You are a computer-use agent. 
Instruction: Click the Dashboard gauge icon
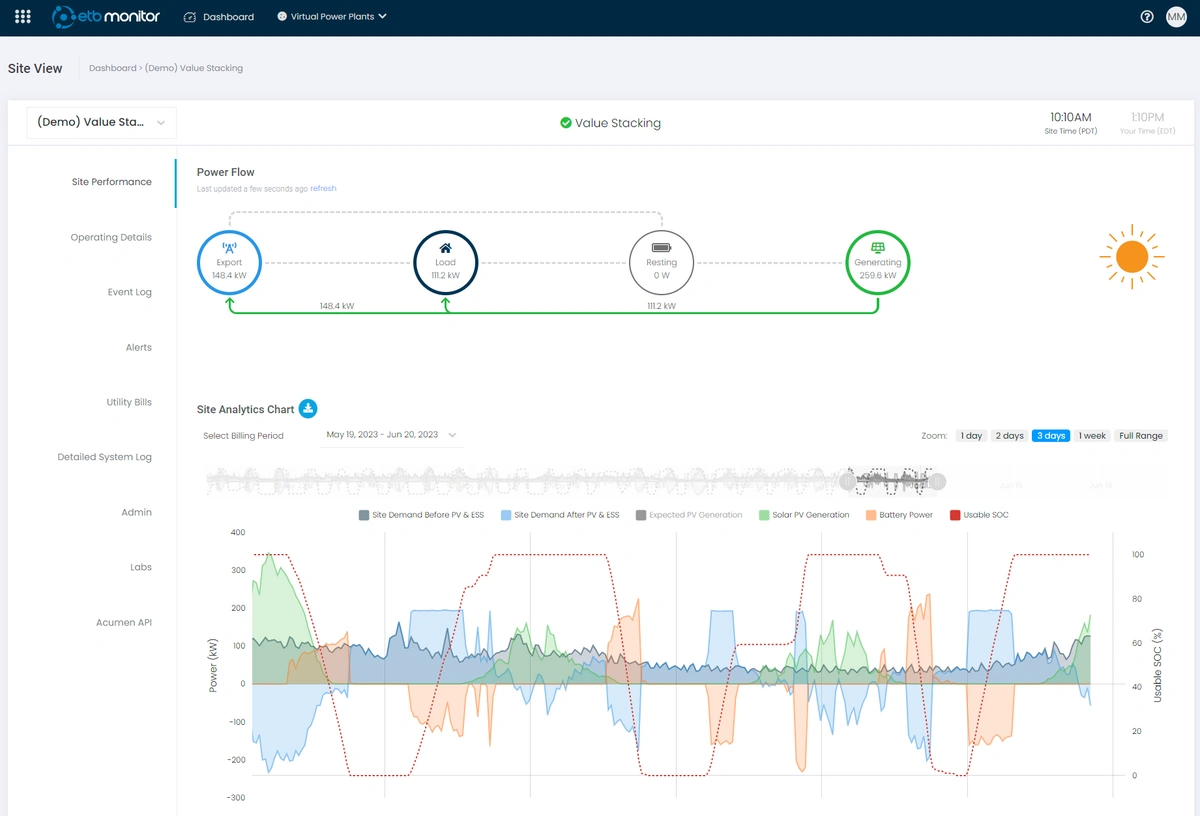[x=190, y=17]
